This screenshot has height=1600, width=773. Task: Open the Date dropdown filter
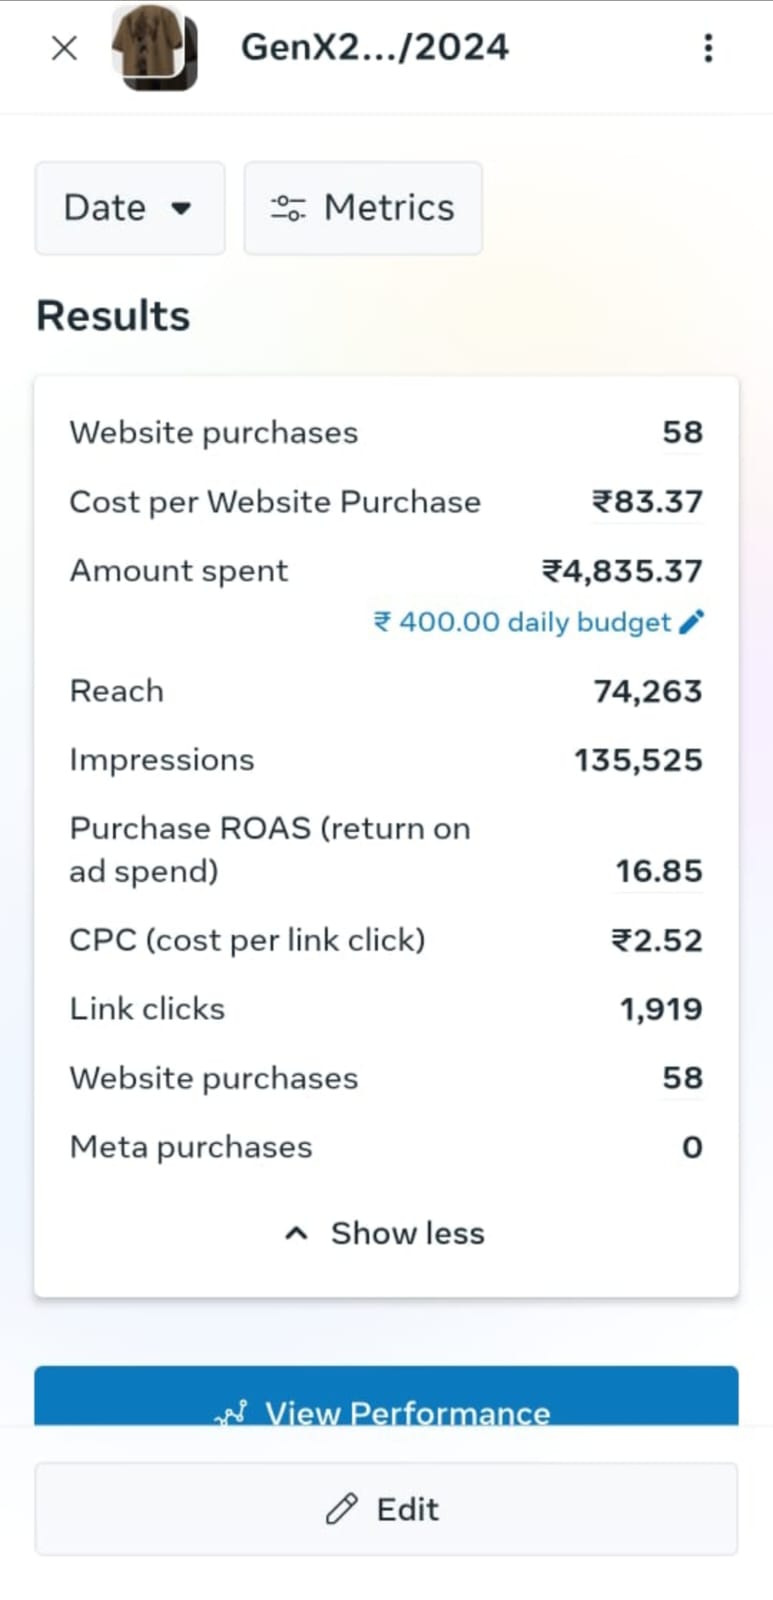(129, 208)
